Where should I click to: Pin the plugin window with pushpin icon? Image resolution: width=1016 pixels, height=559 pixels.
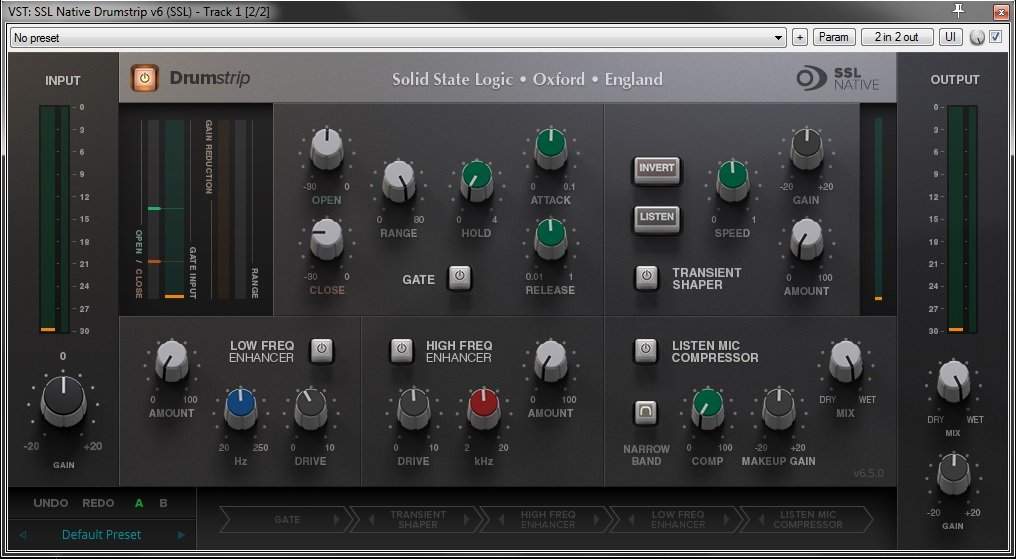pyautogui.click(x=958, y=11)
